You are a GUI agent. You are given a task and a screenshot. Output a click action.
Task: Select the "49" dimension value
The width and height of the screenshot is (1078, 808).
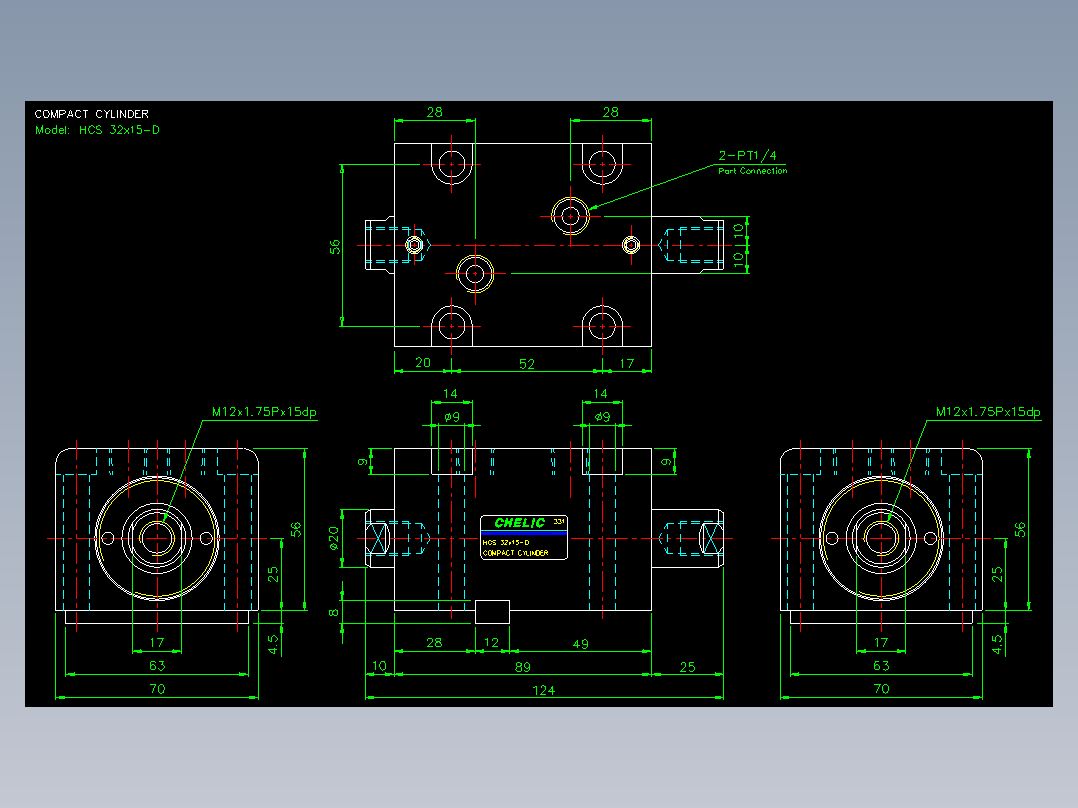(x=580, y=644)
